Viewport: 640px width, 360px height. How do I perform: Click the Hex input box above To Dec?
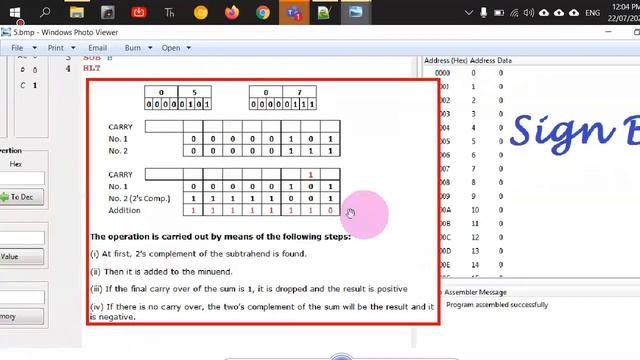22,178
